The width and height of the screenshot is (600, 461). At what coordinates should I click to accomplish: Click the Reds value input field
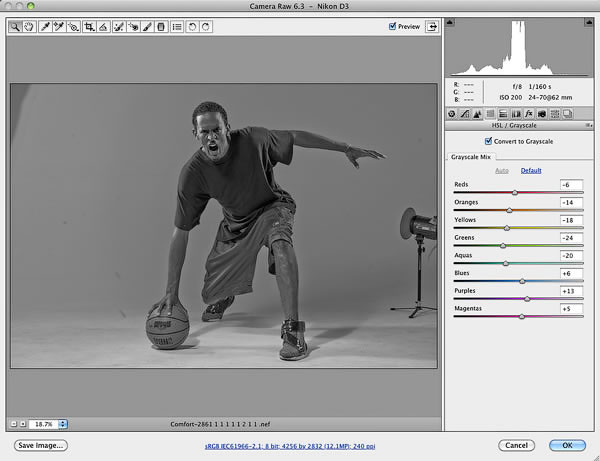tap(571, 185)
